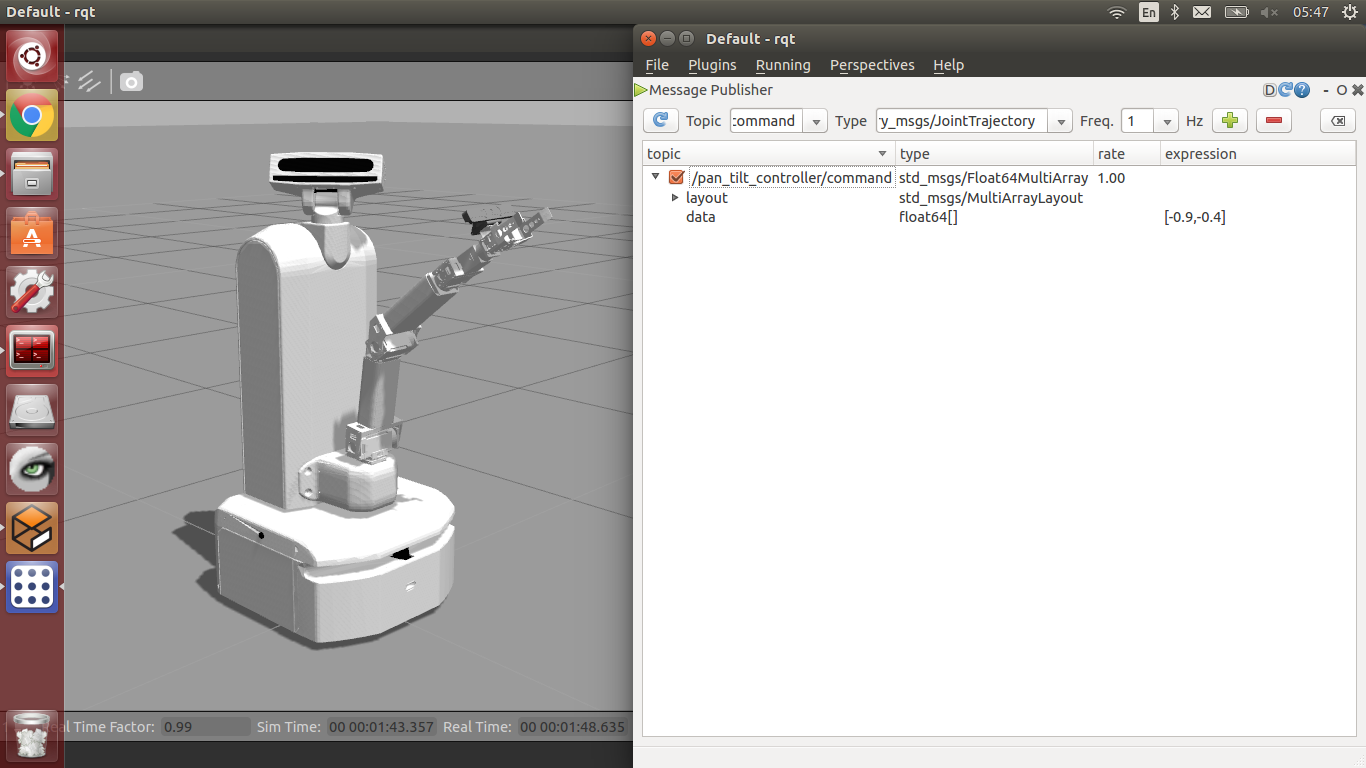The image size is (1366, 768).
Task: Open the Topic combo box dropdown
Action: coord(816,121)
